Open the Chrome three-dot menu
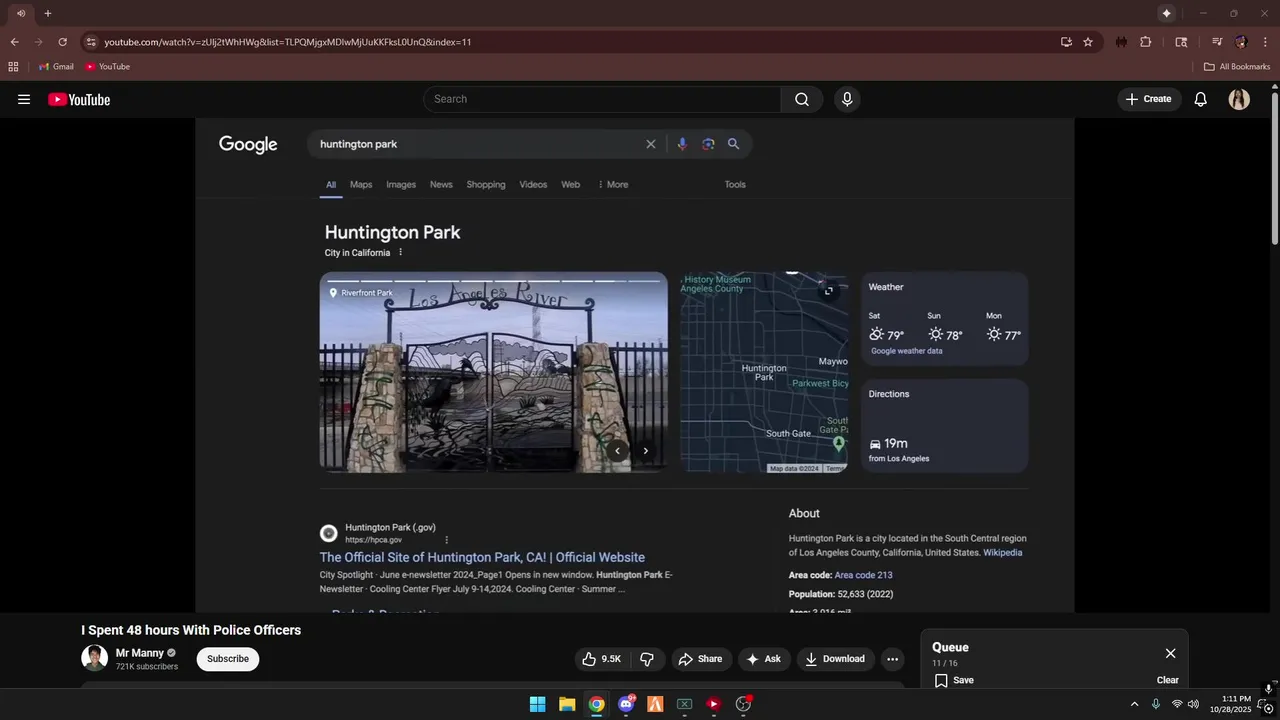The width and height of the screenshot is (1280, 720). [1265, 42]
